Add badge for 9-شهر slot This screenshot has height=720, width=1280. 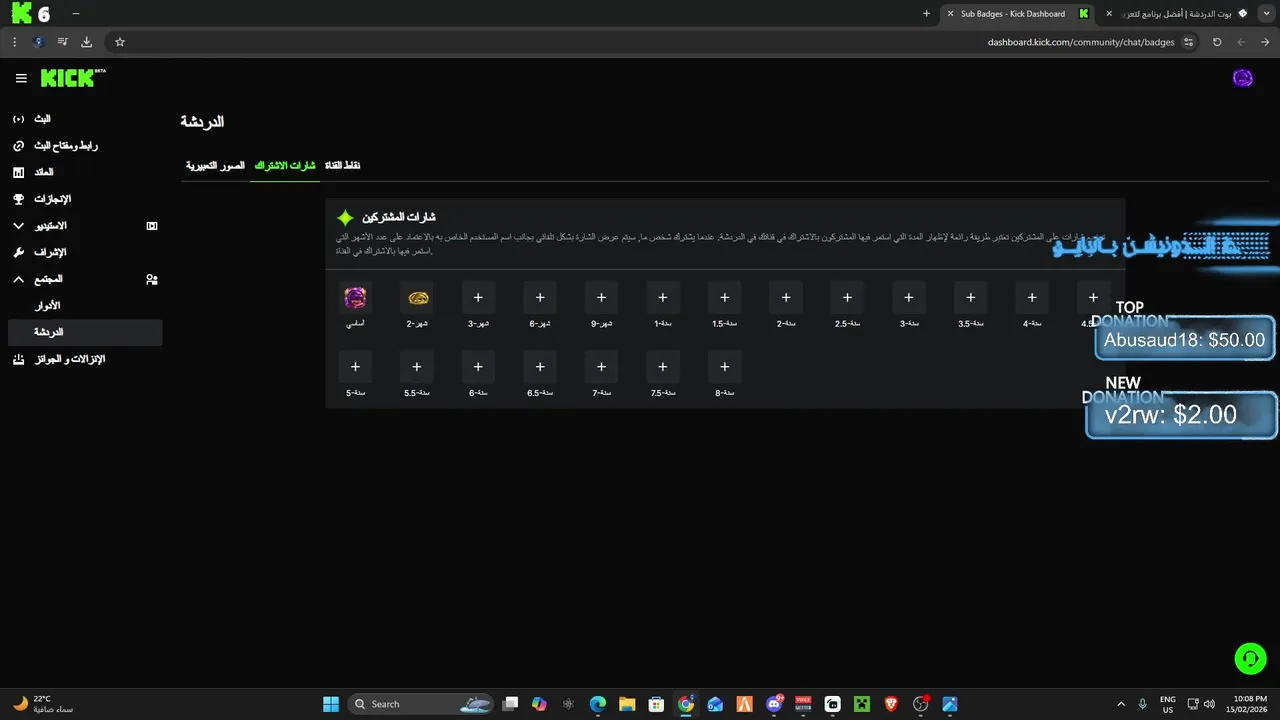(x=601, y=298)
